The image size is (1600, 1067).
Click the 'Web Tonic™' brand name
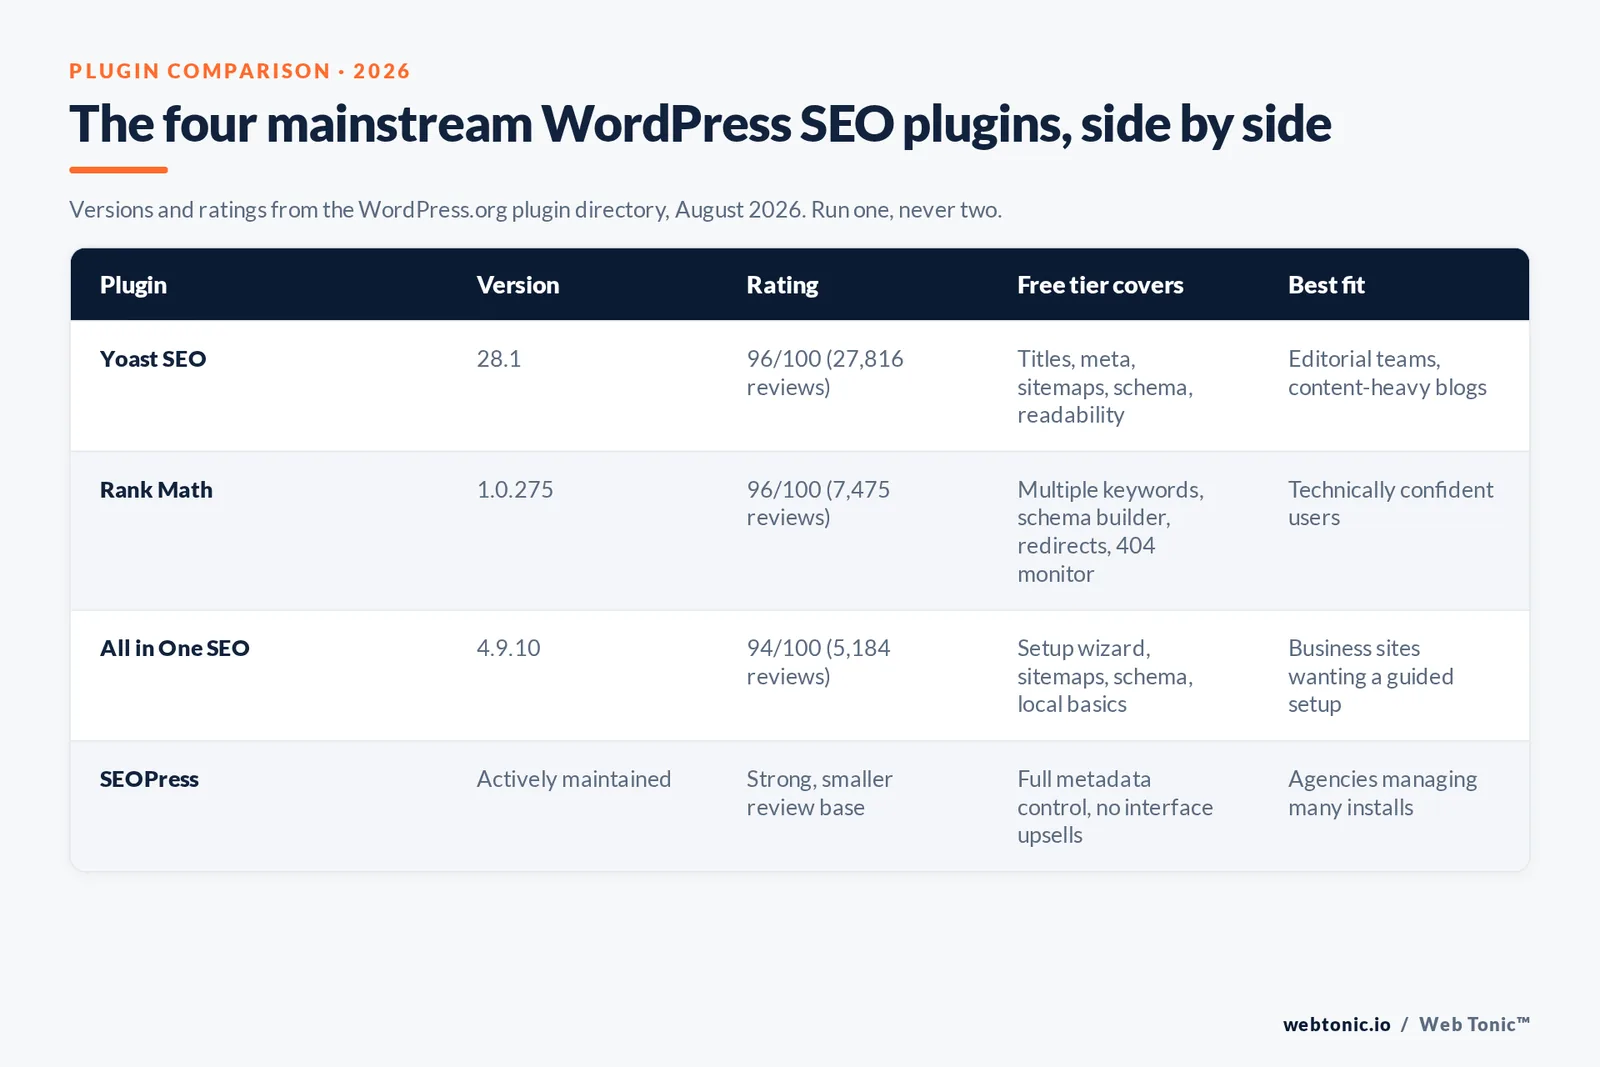1474,1024
